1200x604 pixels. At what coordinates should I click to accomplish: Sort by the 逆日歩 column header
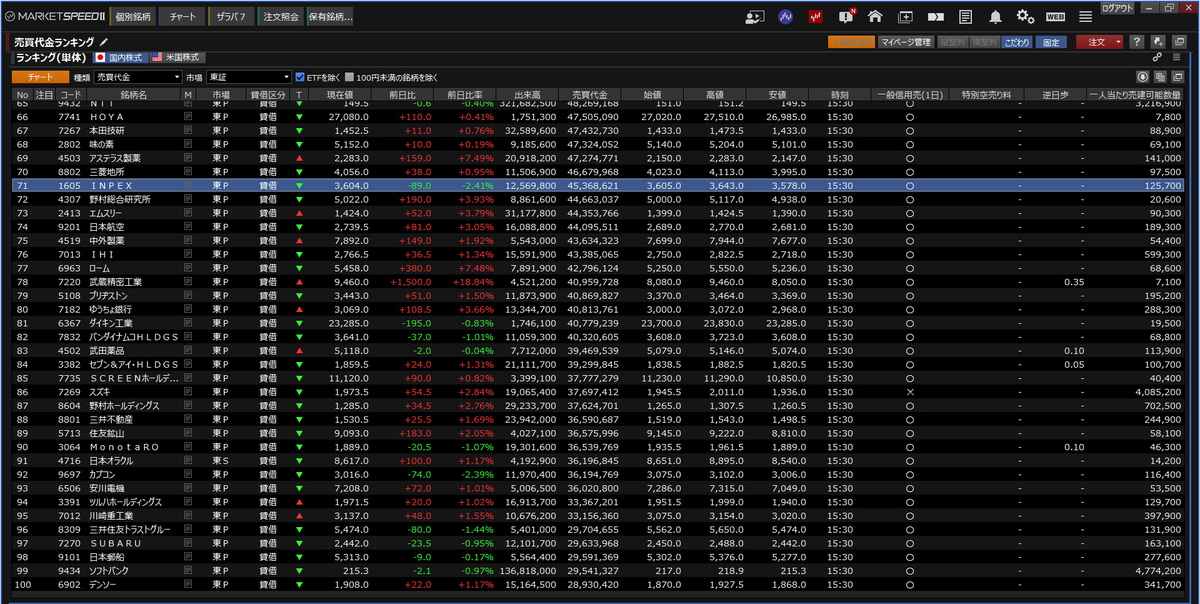(1055, 95)
